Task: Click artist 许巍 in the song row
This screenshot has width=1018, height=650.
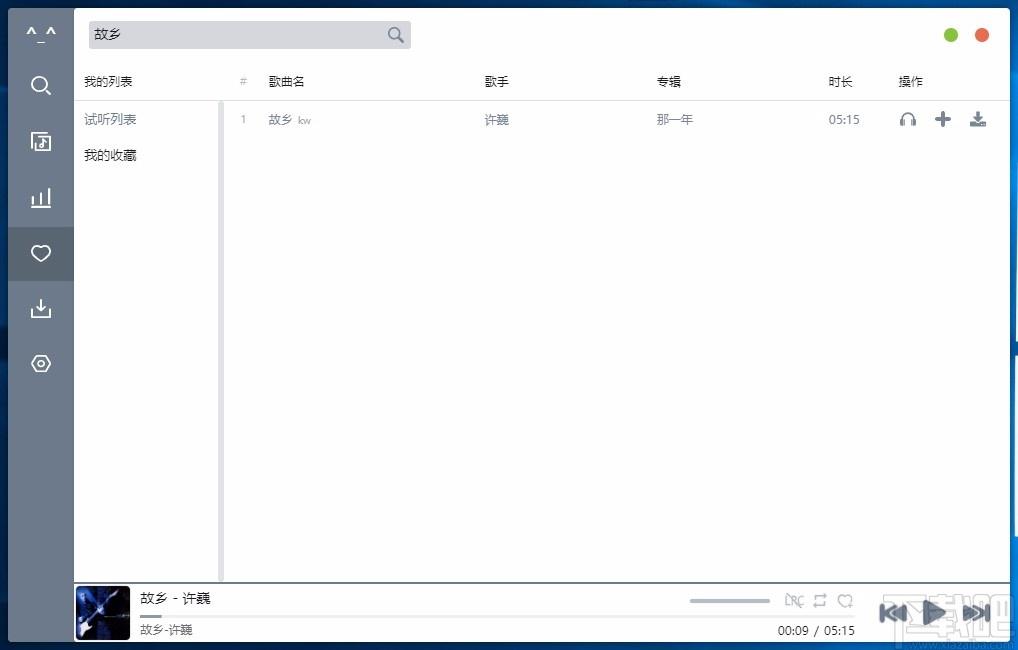Action: [x=497, y=119]
